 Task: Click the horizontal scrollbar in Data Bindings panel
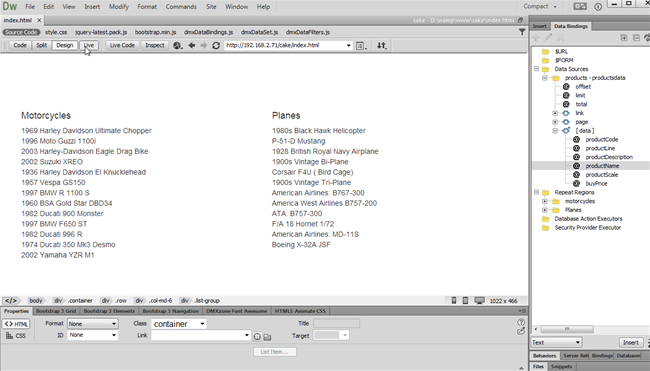567,329
